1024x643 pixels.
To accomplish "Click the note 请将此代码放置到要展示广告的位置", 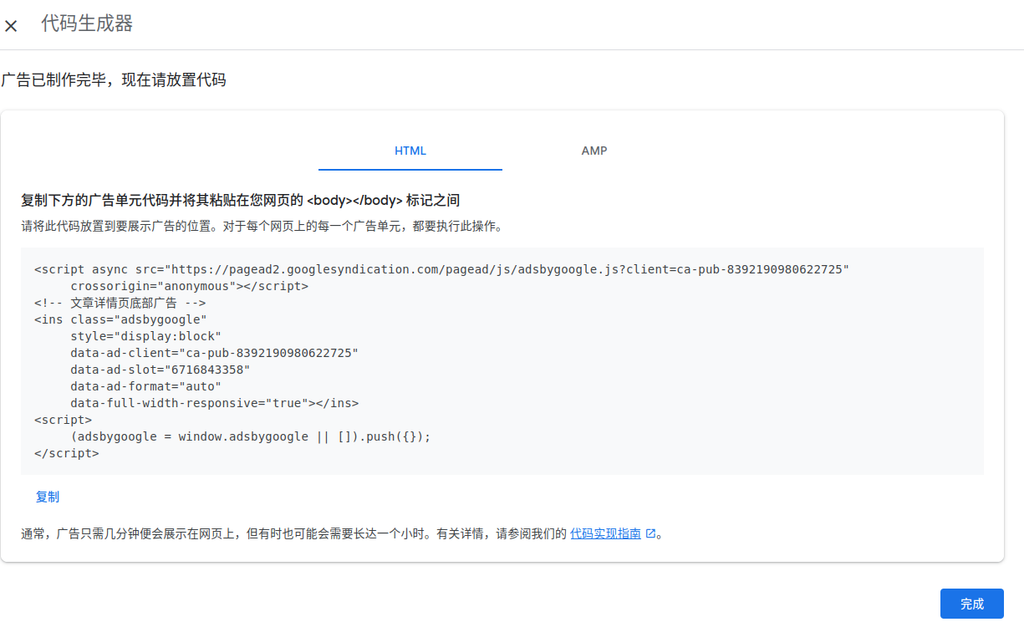I will [262, 227].
